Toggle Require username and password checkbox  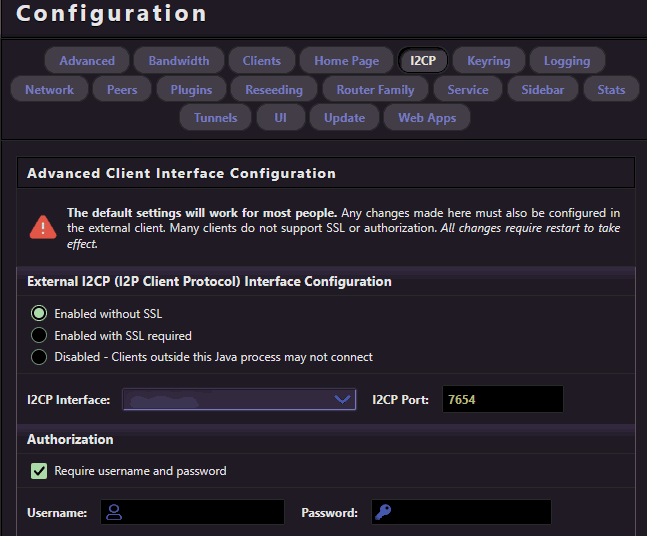pos(39,471)
